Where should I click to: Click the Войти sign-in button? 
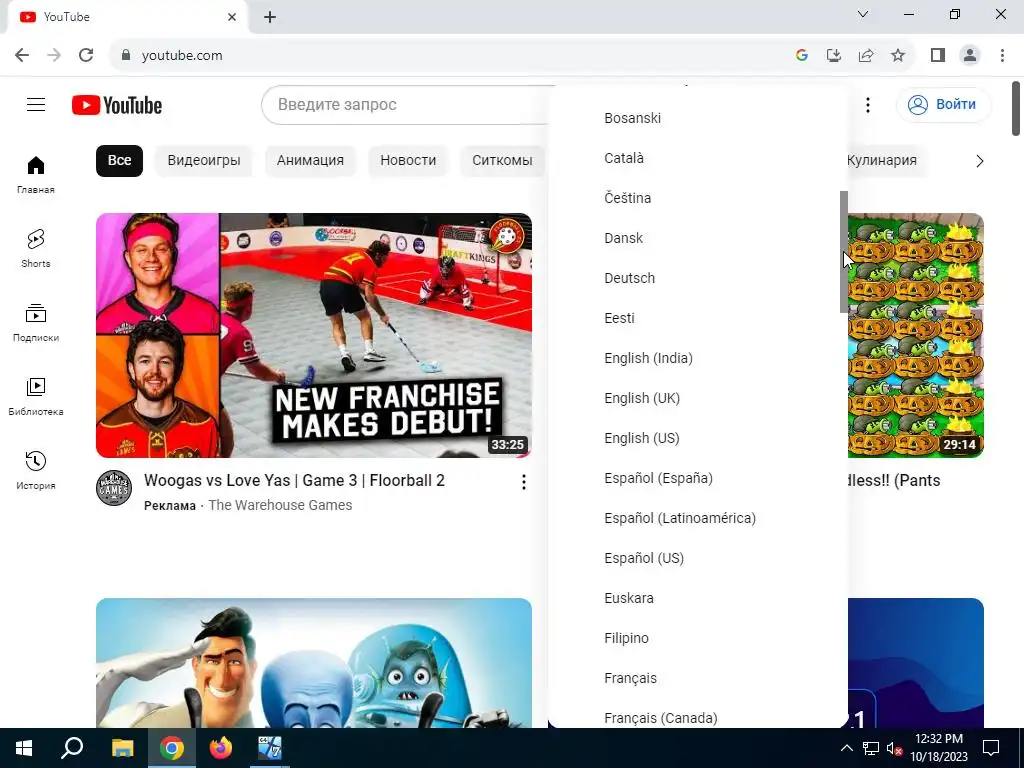click(x=944, y=104)
